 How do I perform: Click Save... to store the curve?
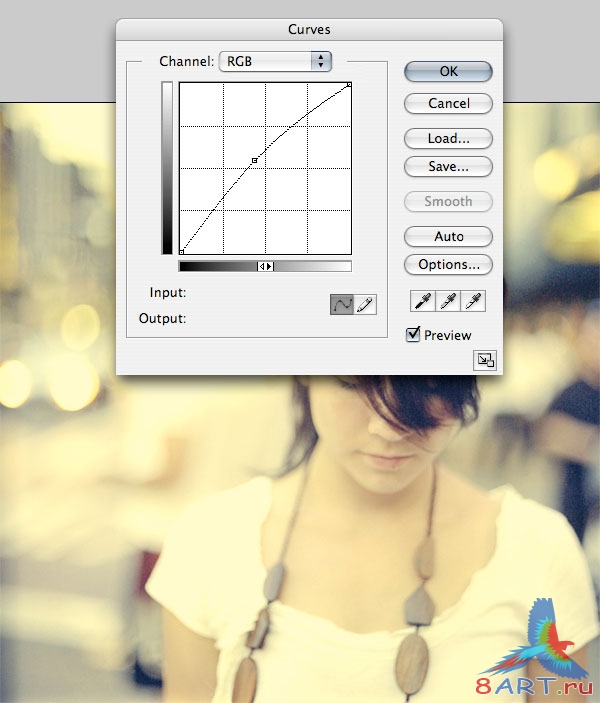tap(448, 166)
